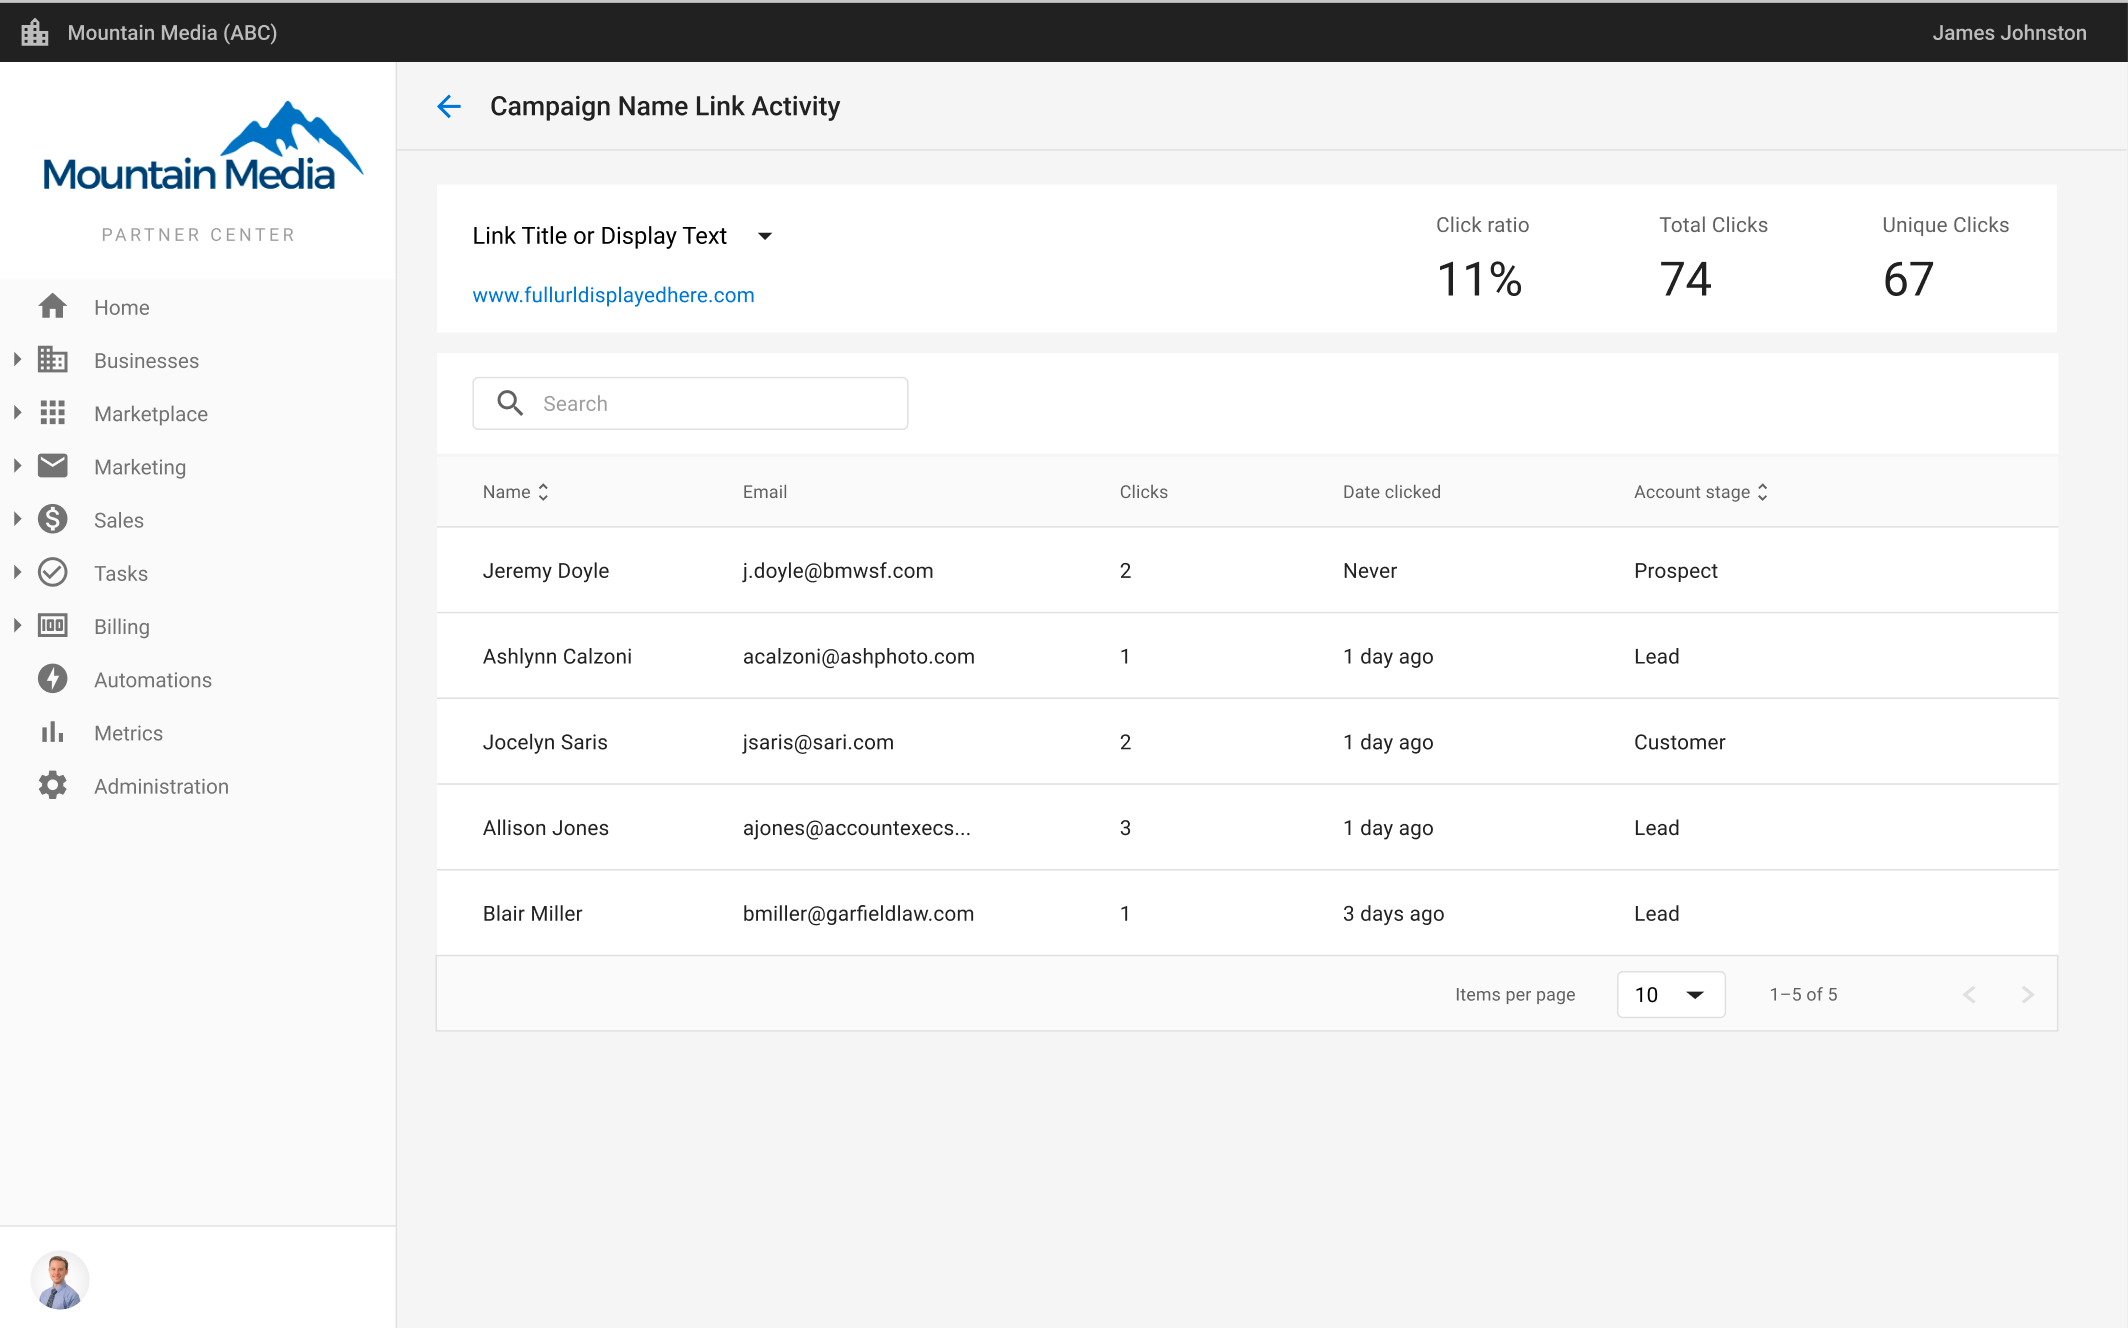Open Tasks in the sidebar

121,574
